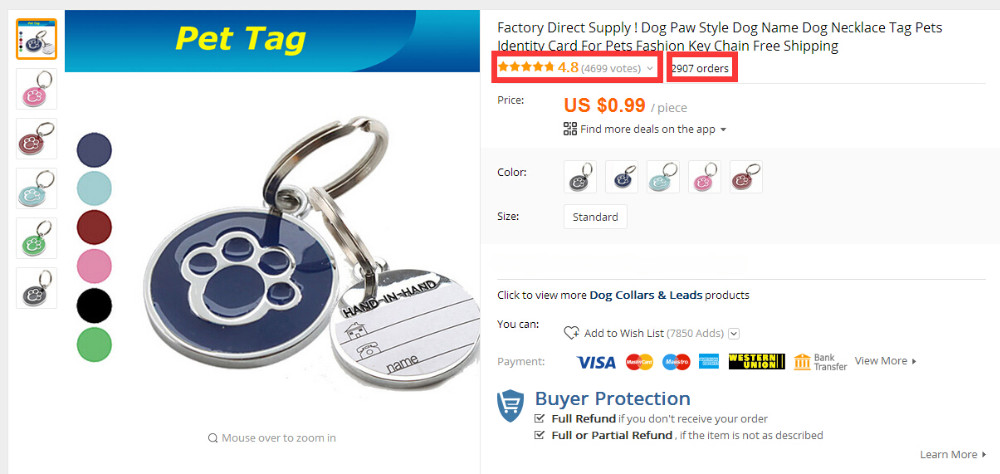This screenshot has height=474, width=1000.
Task: Click the heart Add to Wish List icon
Action: [x=571, y=333]
